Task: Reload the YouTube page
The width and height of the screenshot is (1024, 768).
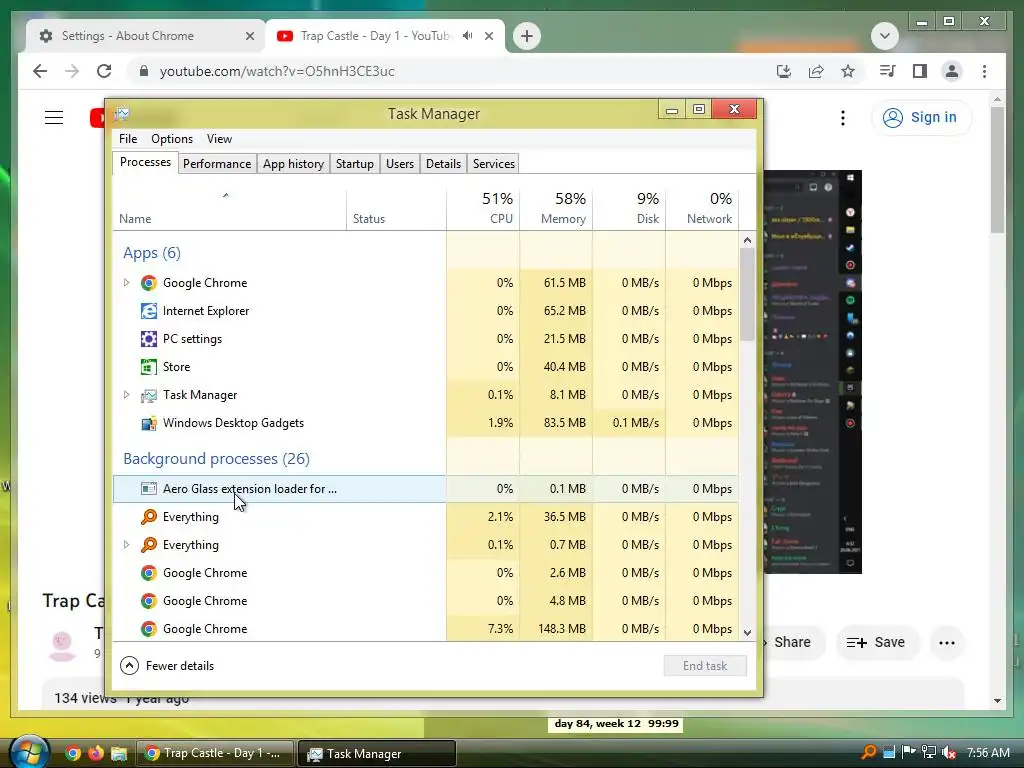Action: pyautogui.click(x=104, y=71)
